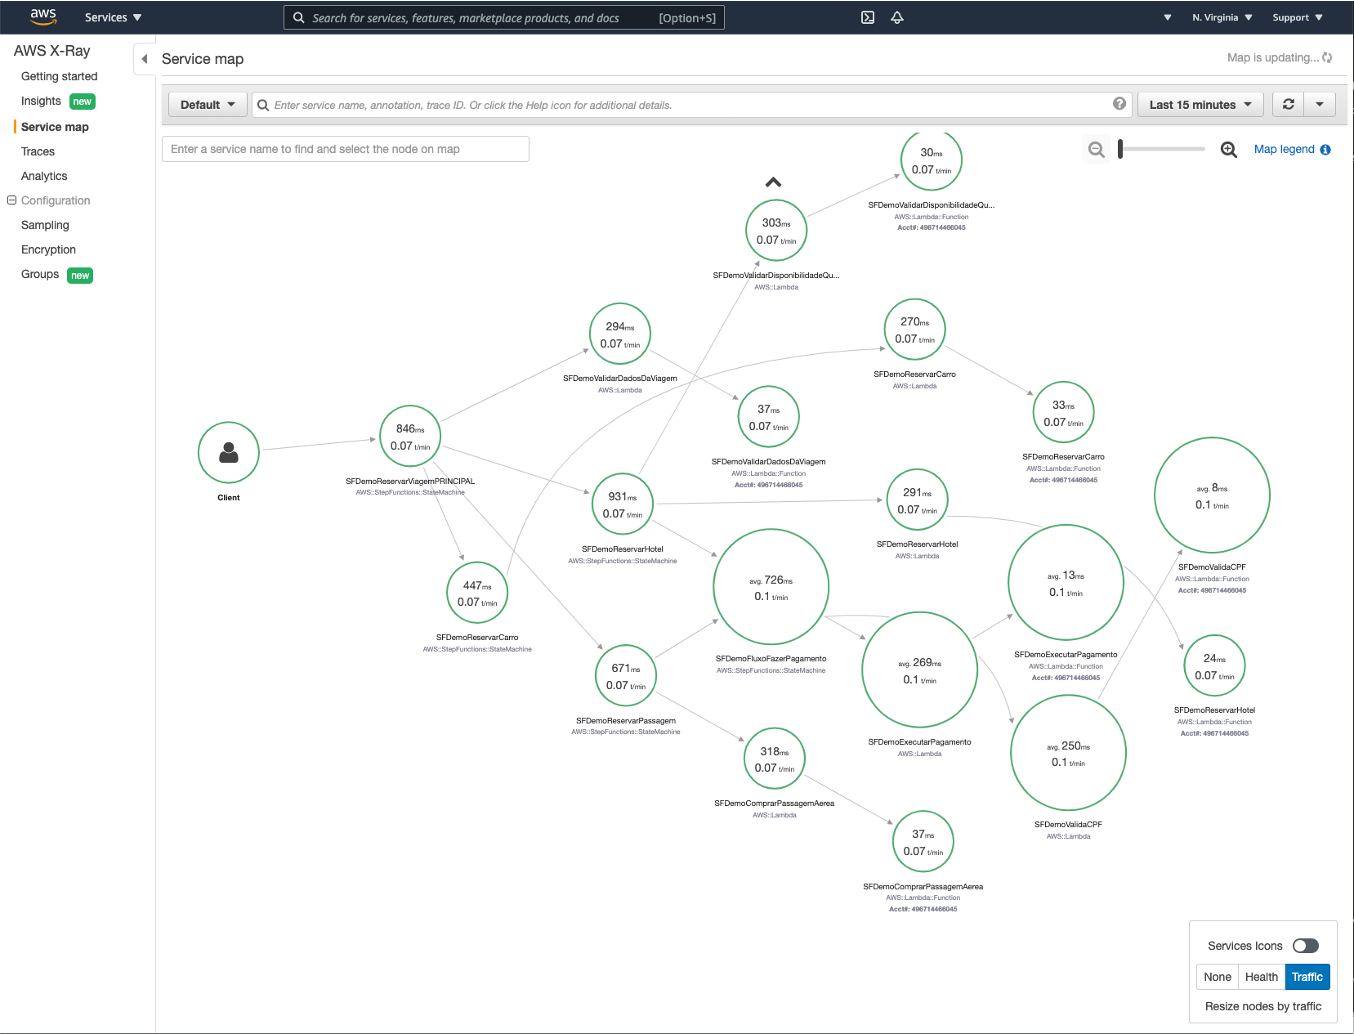
Task: Open Analytics in the sidebar
Action: tap(44, 176)
